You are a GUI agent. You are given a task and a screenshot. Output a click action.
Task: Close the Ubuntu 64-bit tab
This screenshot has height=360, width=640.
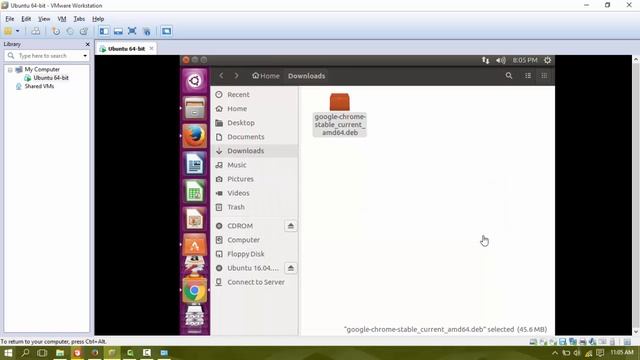click(x=151, y=48)
